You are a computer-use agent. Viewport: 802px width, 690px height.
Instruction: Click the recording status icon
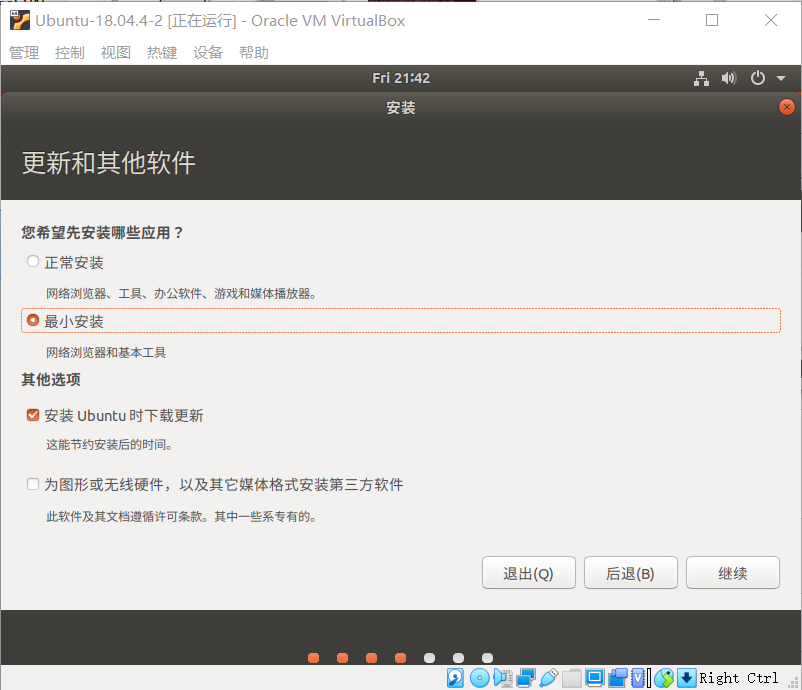617,678
